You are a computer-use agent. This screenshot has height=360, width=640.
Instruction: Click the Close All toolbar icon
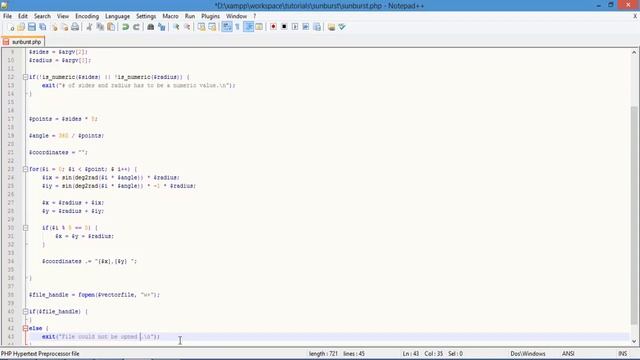[x=64, y=27]
